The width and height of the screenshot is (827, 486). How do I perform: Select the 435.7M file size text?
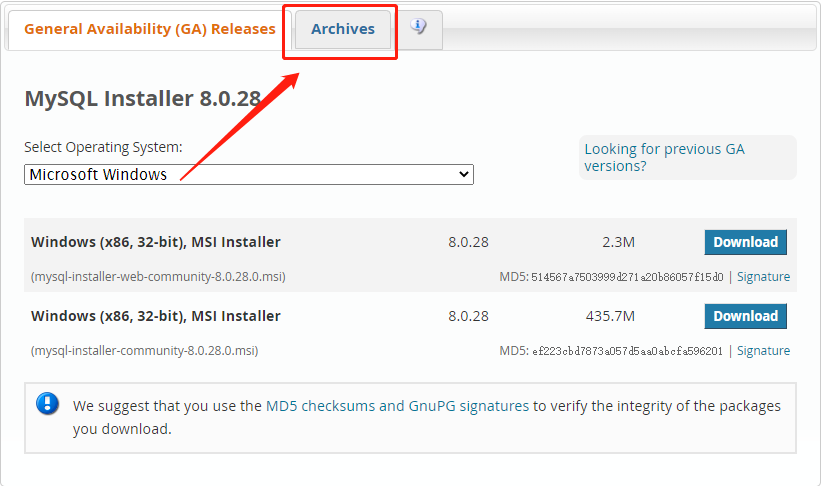click(610, 316)
